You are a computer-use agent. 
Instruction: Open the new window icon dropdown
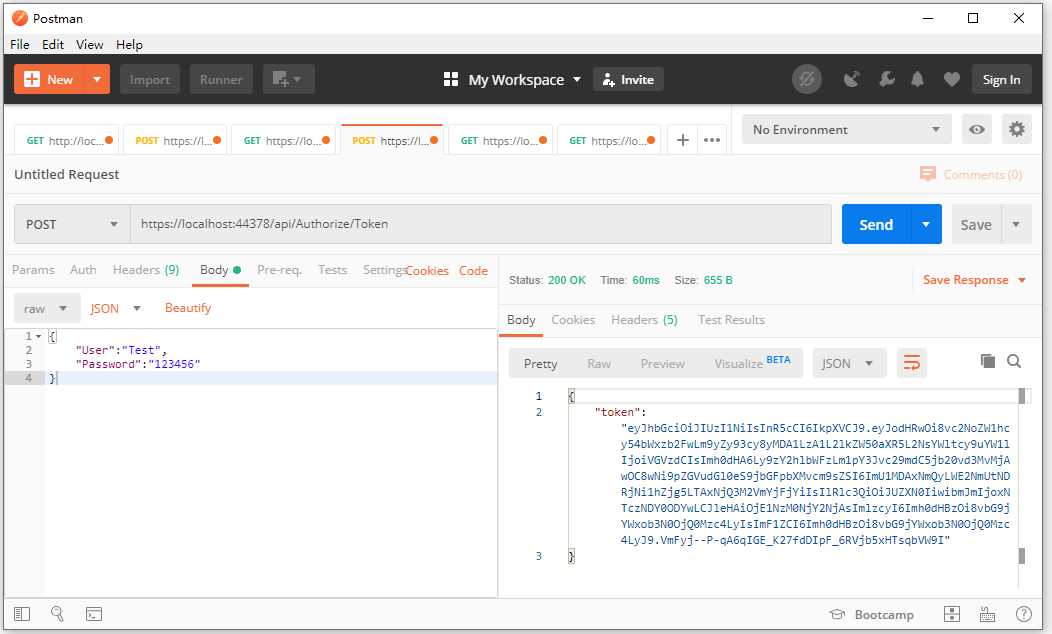point(288,80)
